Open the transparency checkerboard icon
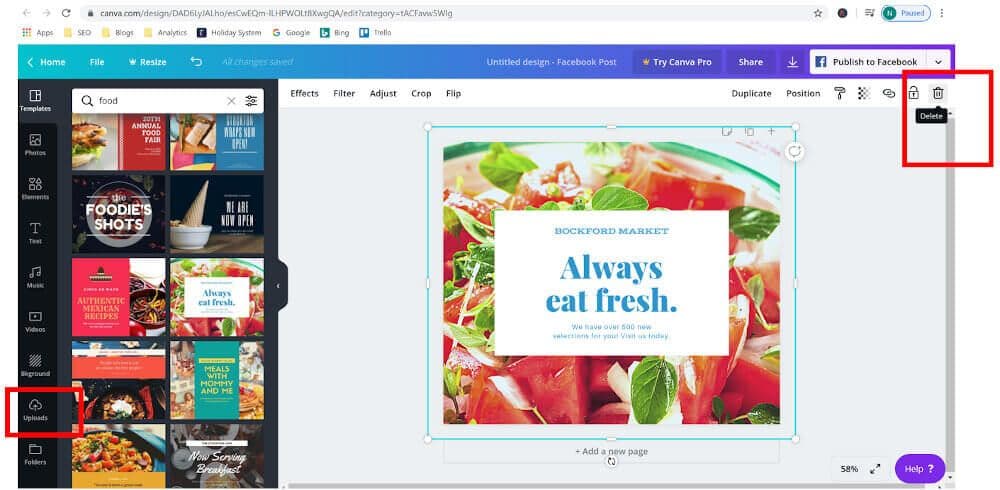1000x490 pixels. pyautogui.click(x=864, y=93)
